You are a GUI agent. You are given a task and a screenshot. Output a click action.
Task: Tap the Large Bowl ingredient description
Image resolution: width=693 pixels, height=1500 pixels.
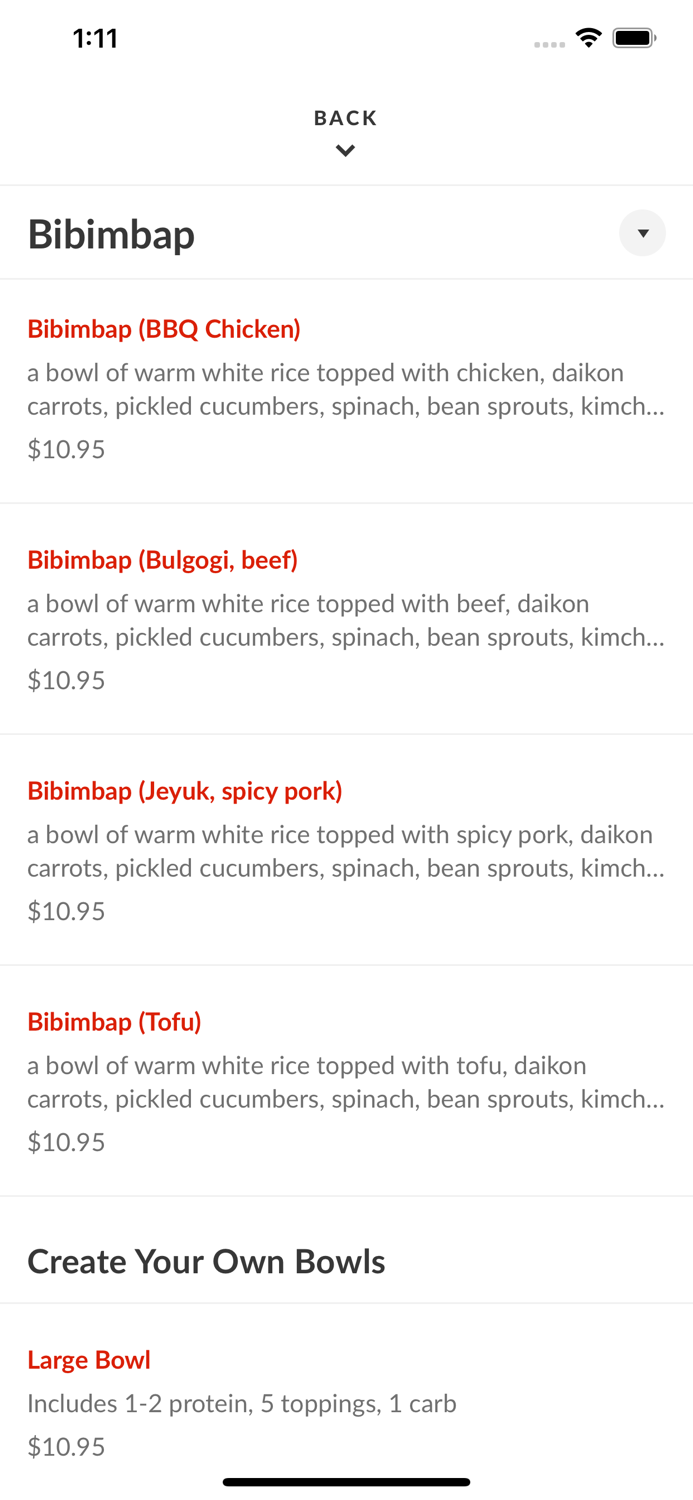[x=241, y=1404]
